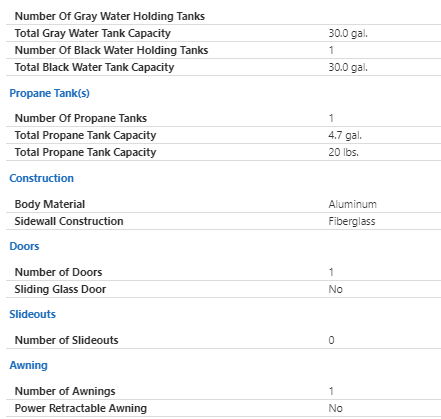Click the Sidewall Construction label
This screenshot has height=419, width=441.
(x=69, y=221)
